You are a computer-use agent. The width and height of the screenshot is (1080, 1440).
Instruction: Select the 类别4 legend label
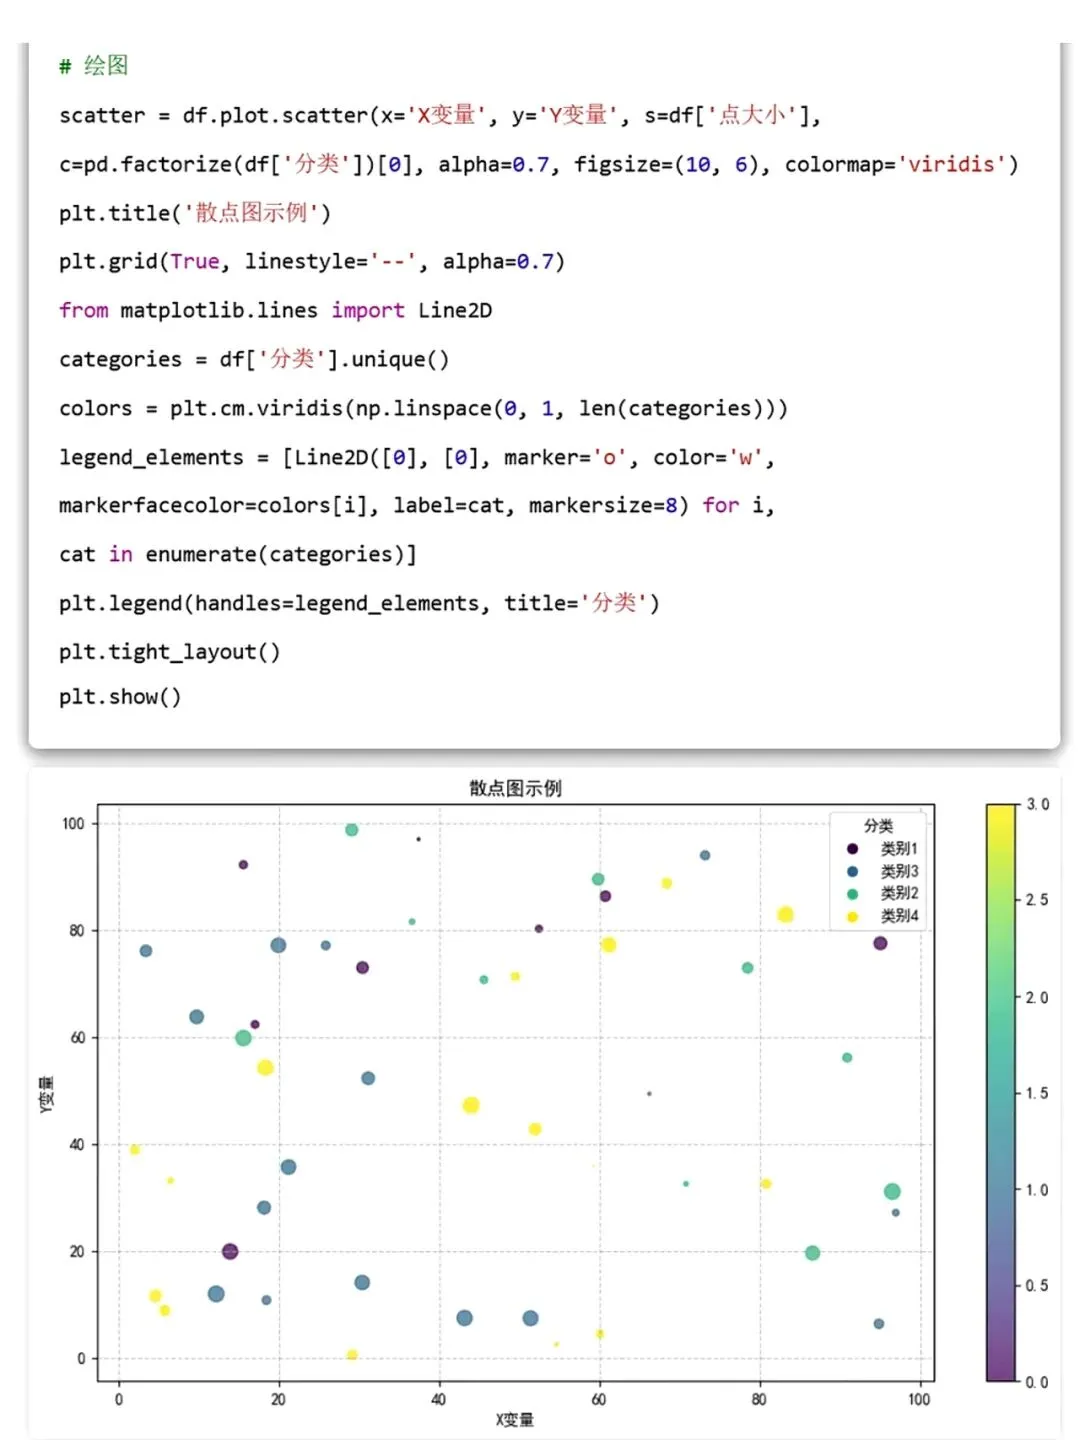[899, 916]
